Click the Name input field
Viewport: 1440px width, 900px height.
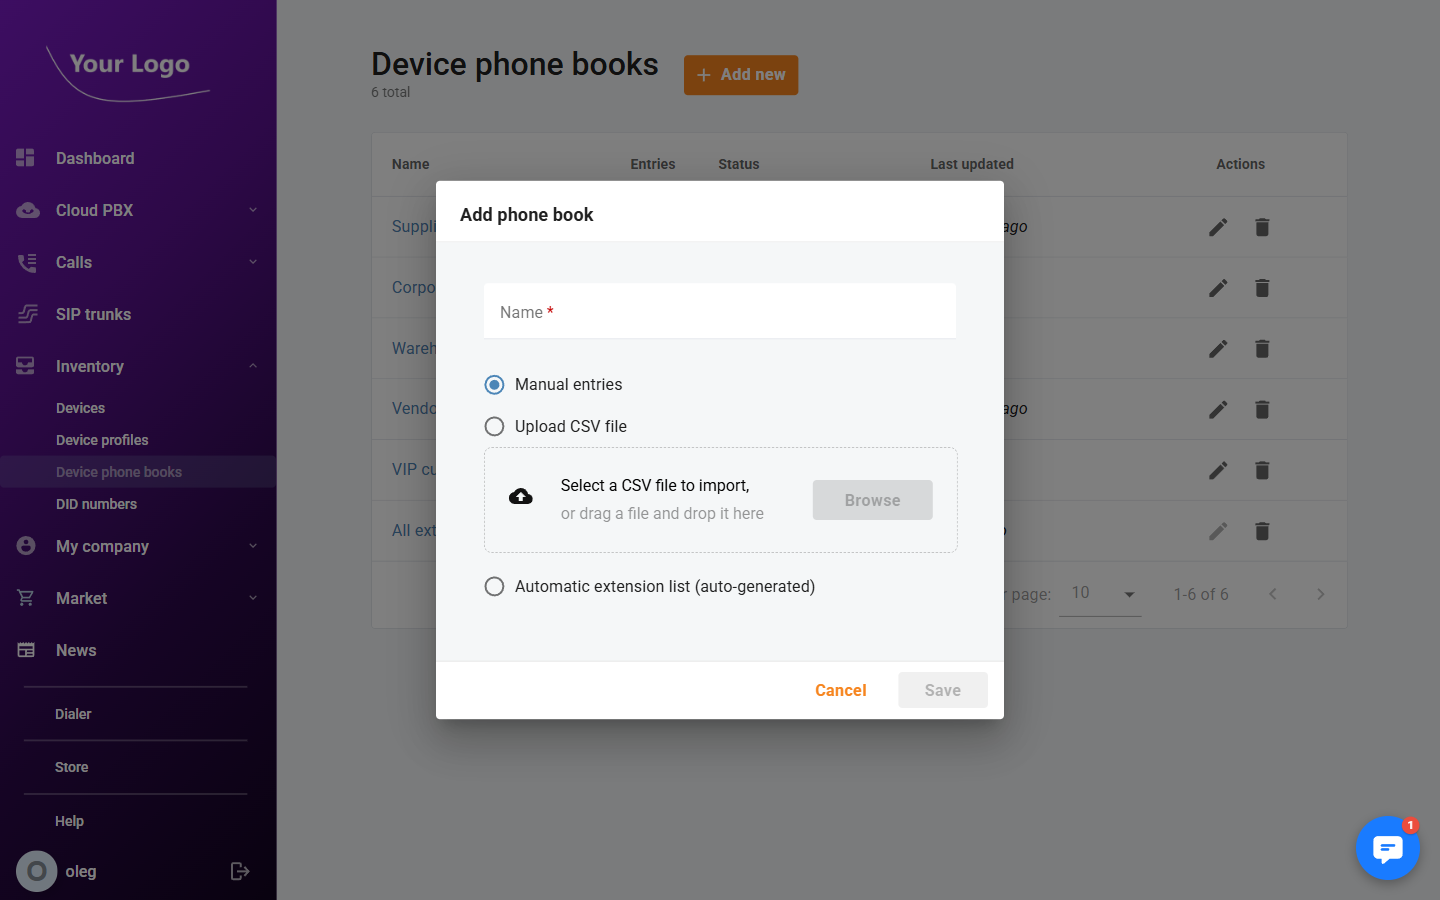pos(720,311)
